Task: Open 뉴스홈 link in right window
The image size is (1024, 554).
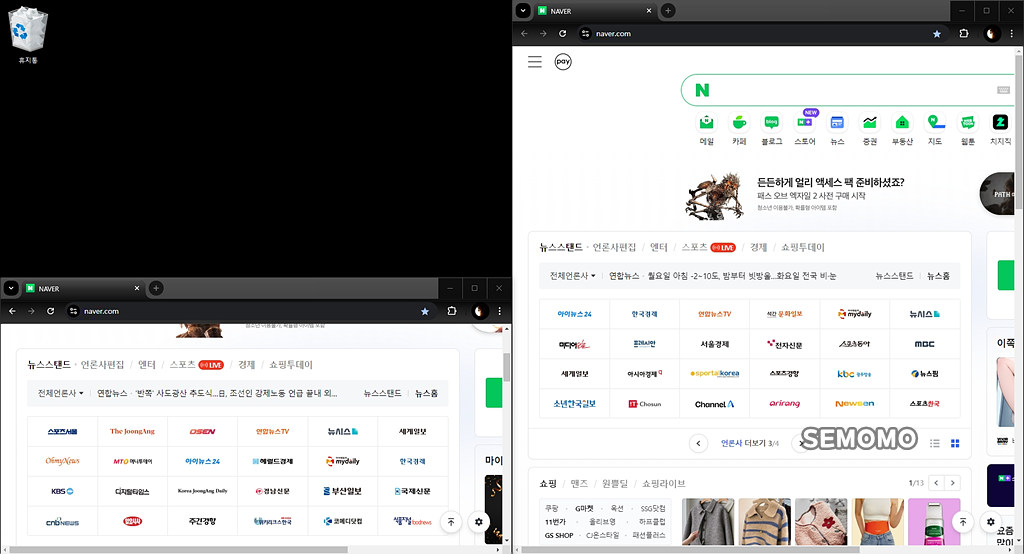Action: pyautogui.click(x=938, y=276)
